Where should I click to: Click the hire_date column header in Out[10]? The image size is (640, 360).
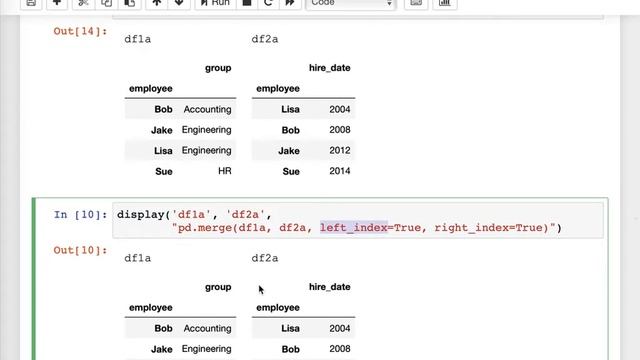pos(329,287)
